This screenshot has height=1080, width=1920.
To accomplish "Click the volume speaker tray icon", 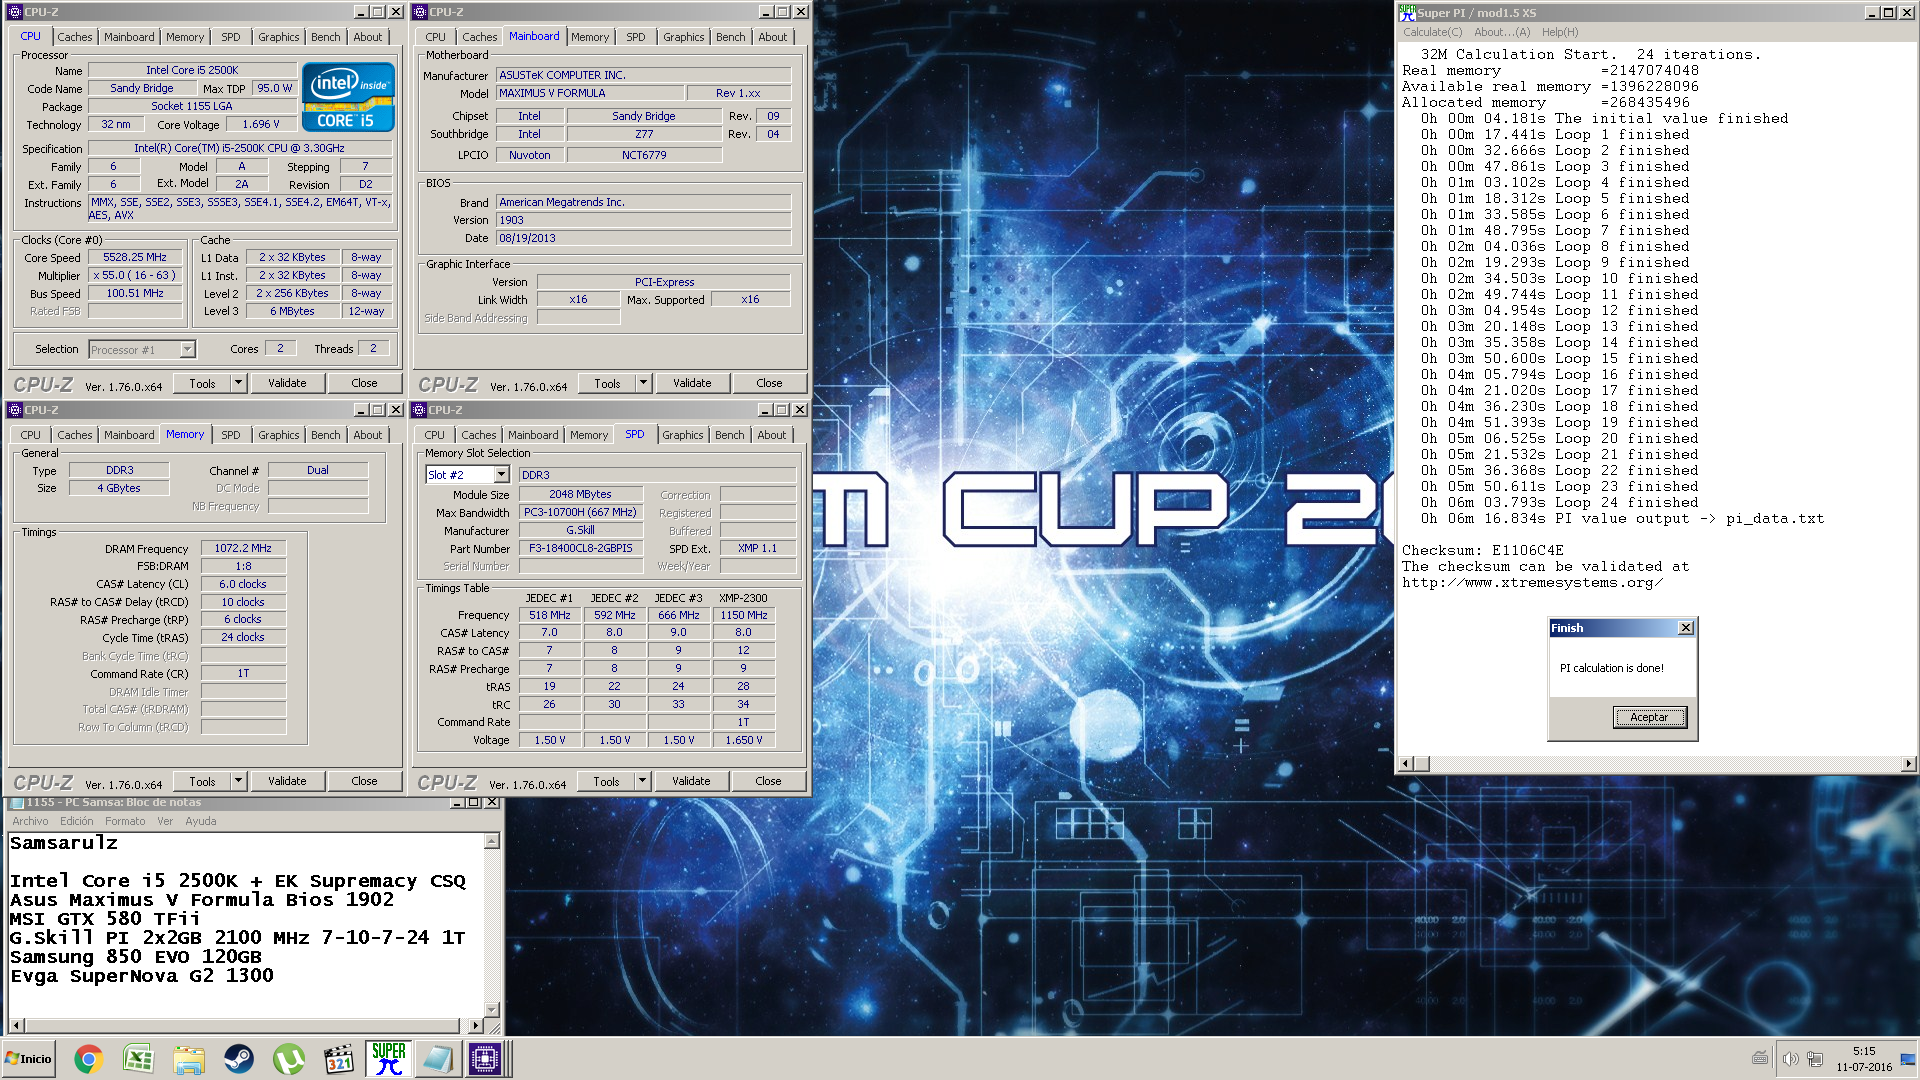I will click(x=1790, y=1059).
